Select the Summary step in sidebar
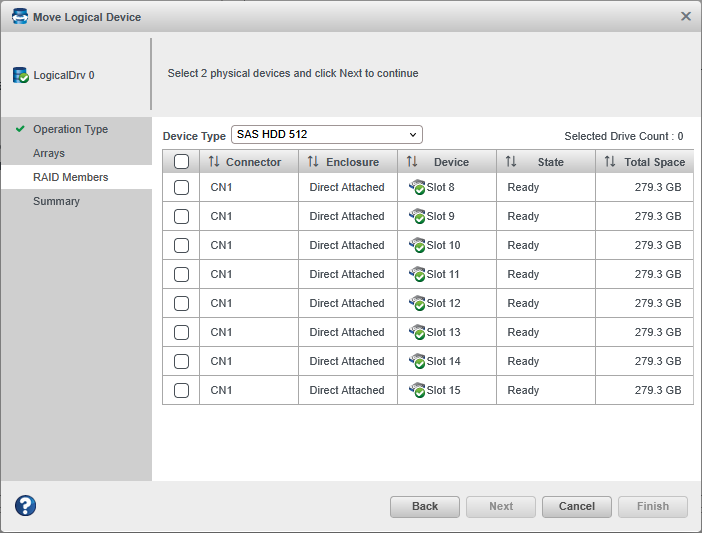This screenshot has height=533, width=702. (x=56, y=201)
